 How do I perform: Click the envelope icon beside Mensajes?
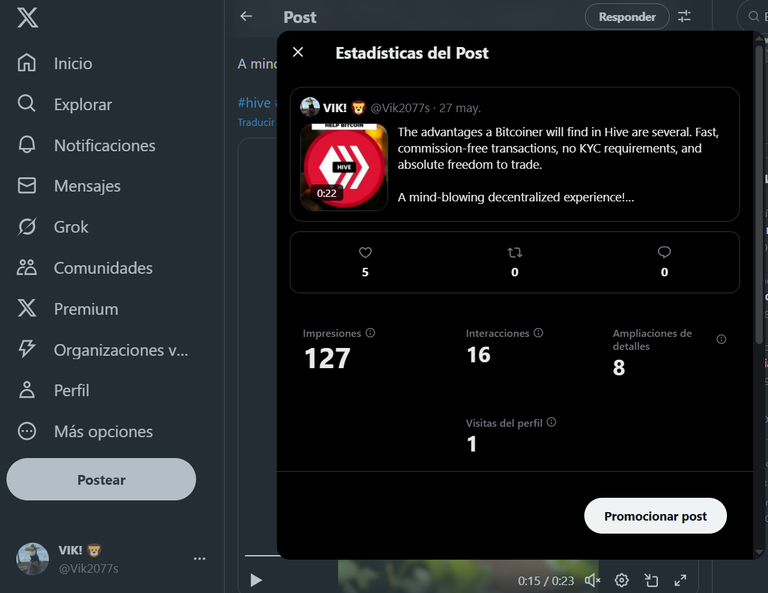(26, 186)
